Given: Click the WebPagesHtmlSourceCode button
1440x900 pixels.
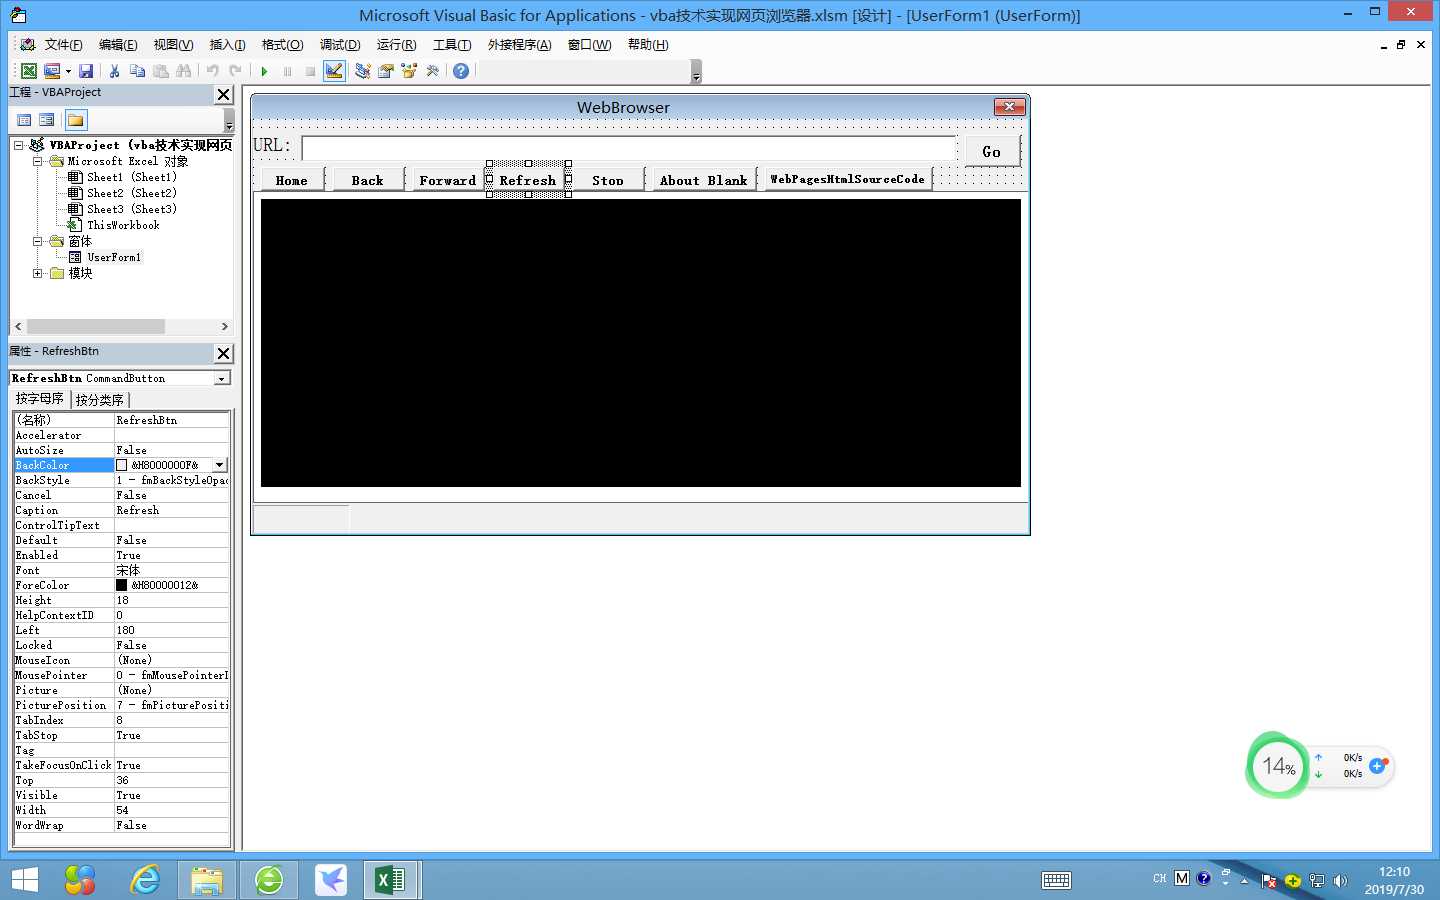Looking at the screenshot, I should pos(848,179).
